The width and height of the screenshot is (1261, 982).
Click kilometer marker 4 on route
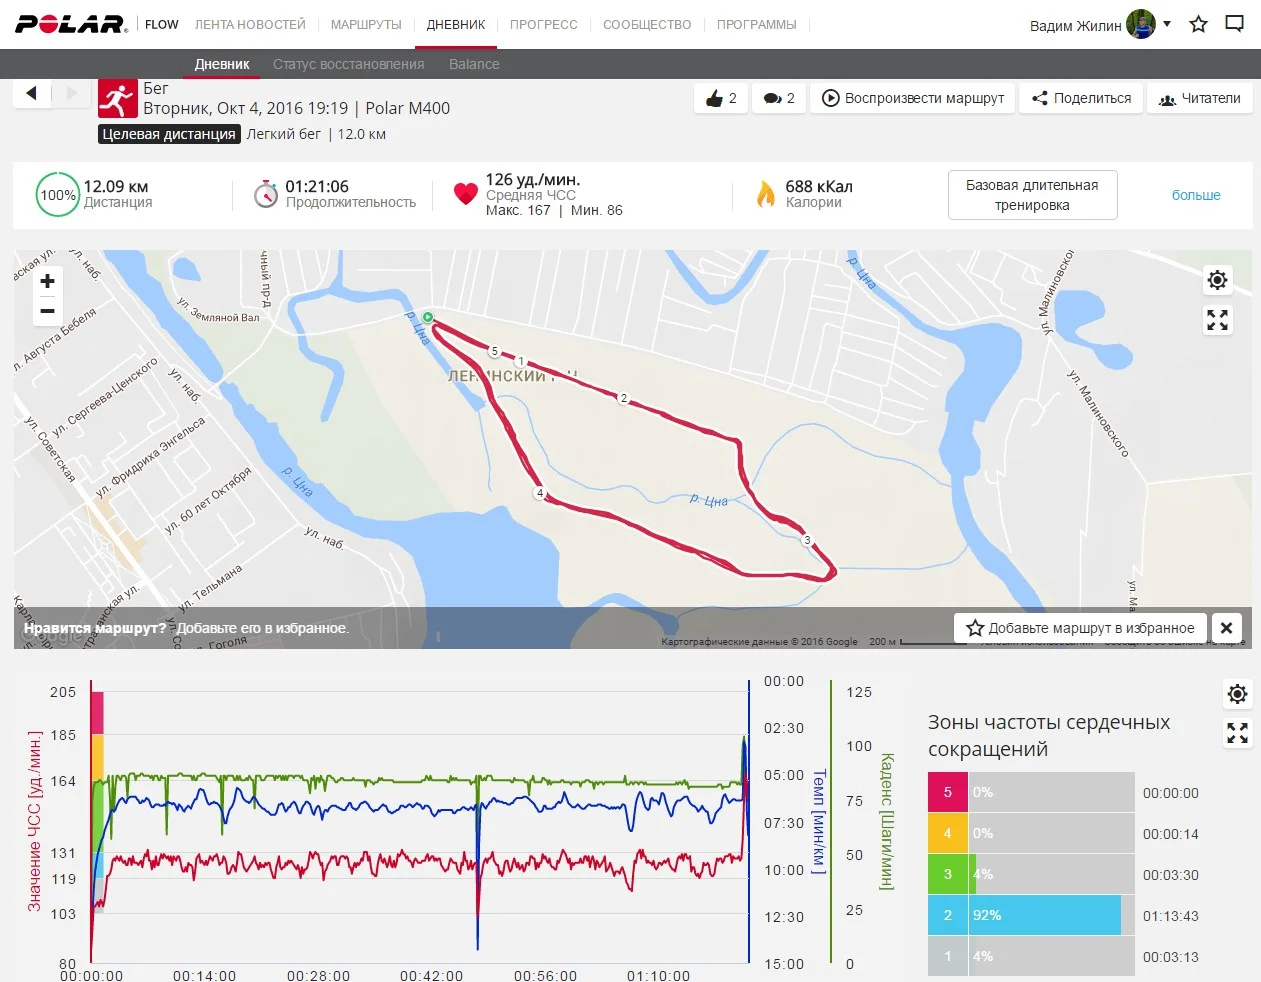(x=540, y=493)
